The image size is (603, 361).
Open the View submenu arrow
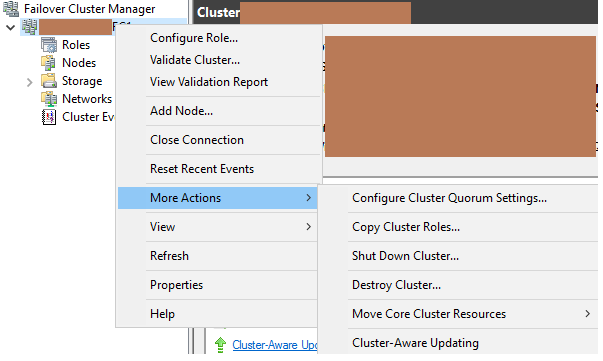click(x=308, y=226)
